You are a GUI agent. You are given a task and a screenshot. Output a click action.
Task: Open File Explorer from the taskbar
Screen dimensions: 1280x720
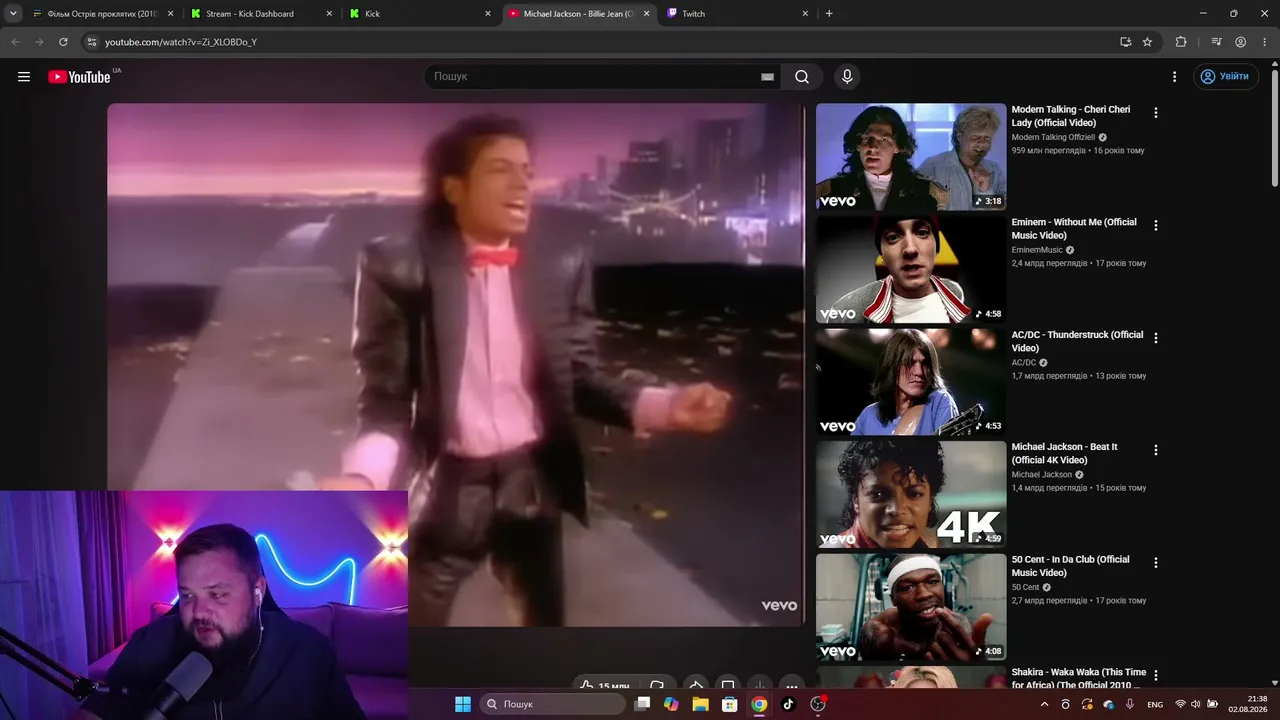(x=700, y=704)
